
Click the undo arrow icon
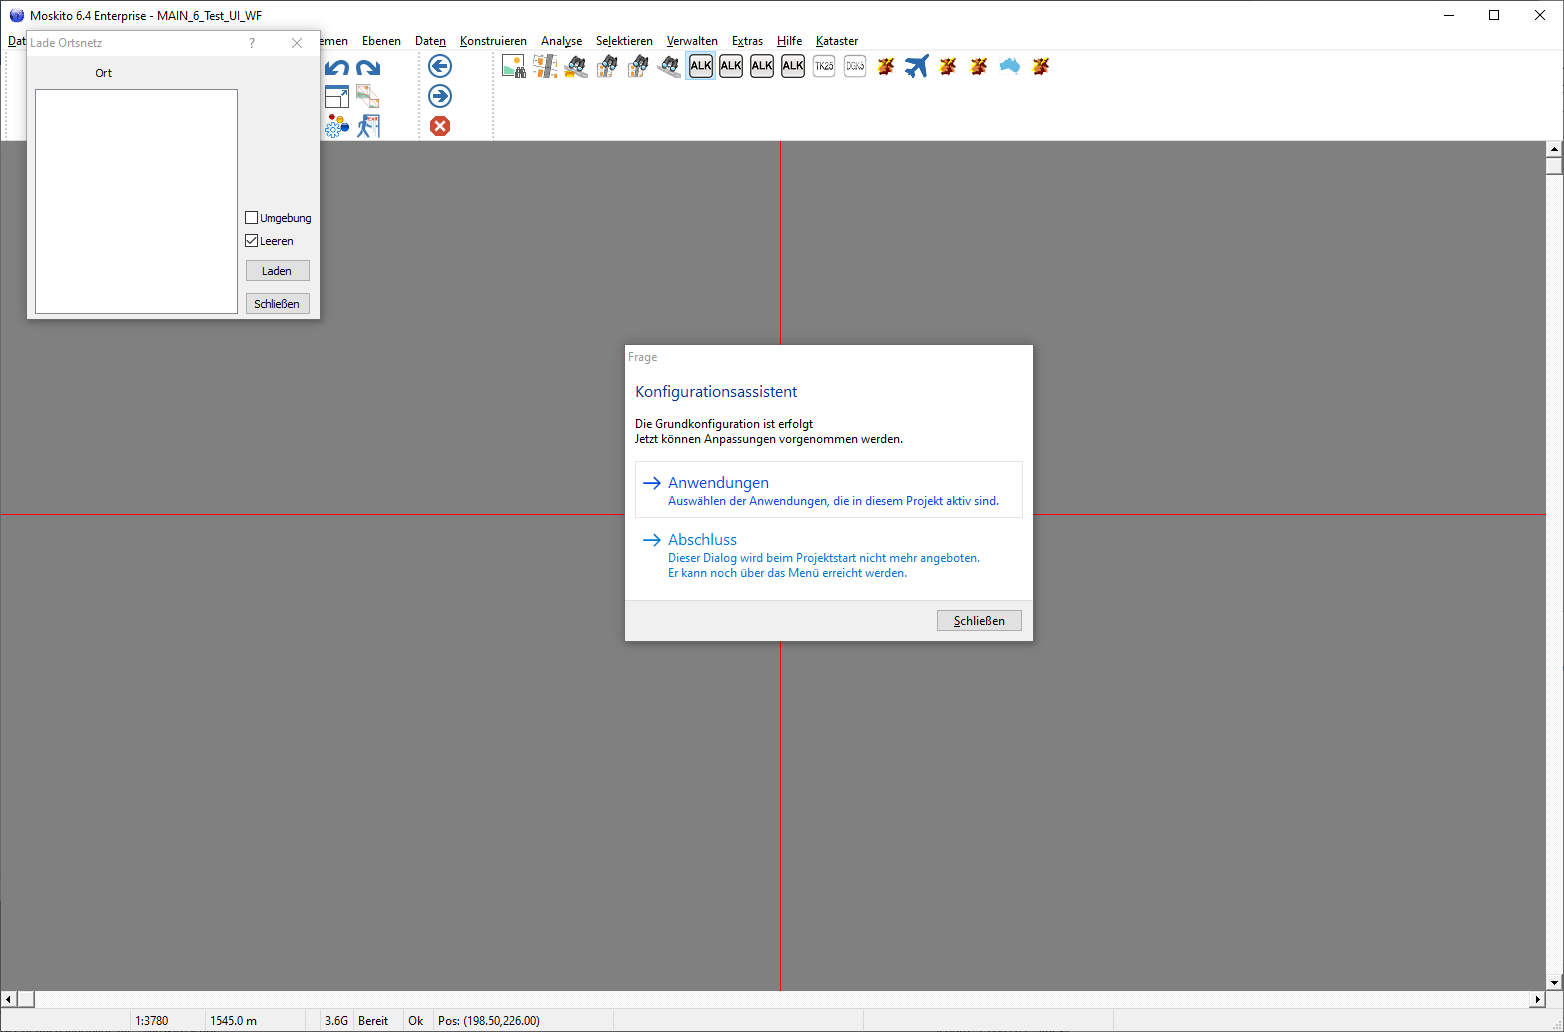point(337,67)
